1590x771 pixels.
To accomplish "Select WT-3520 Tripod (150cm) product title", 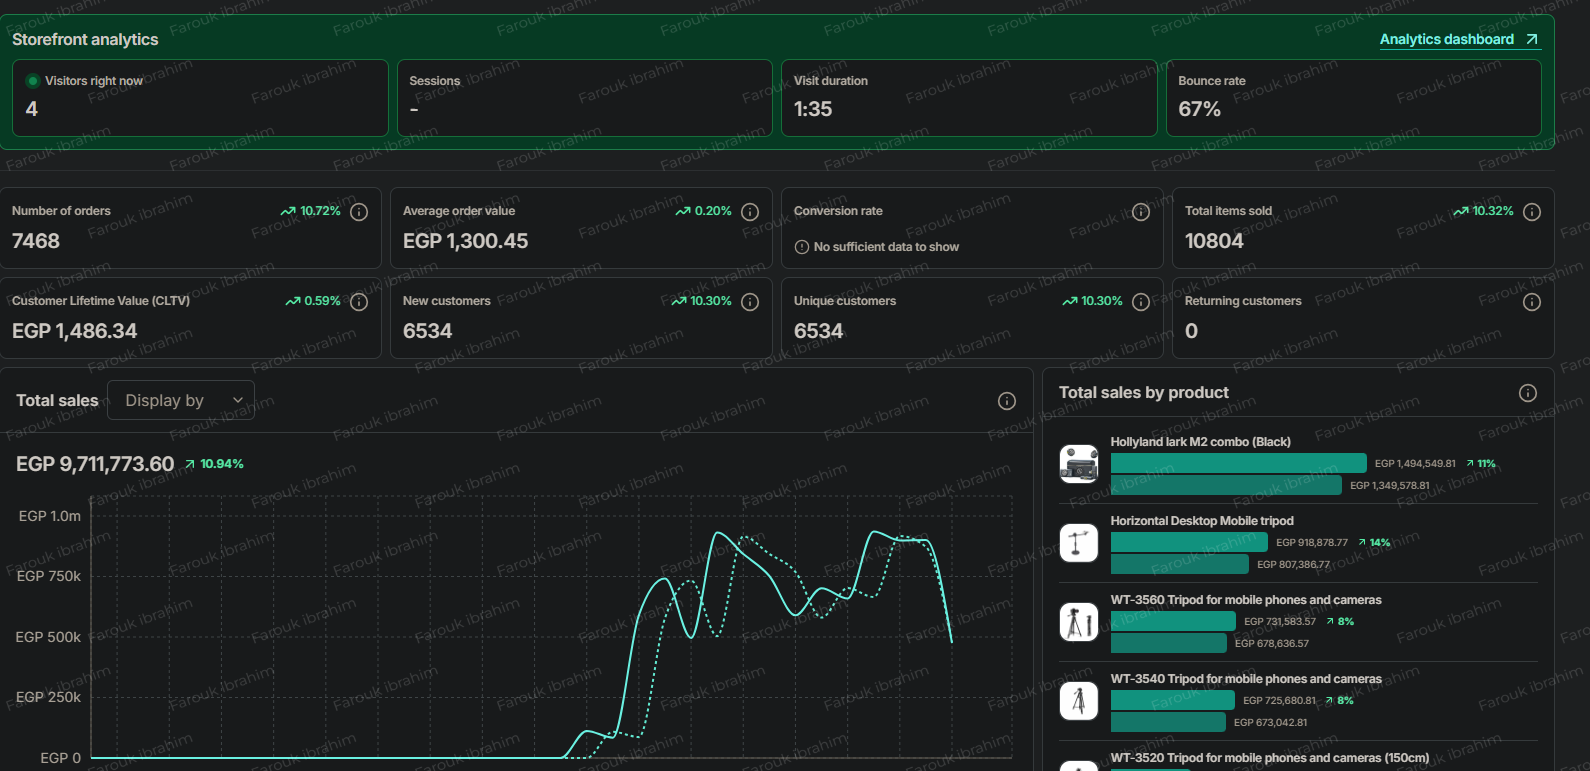I will click(x=1270, y=758).
